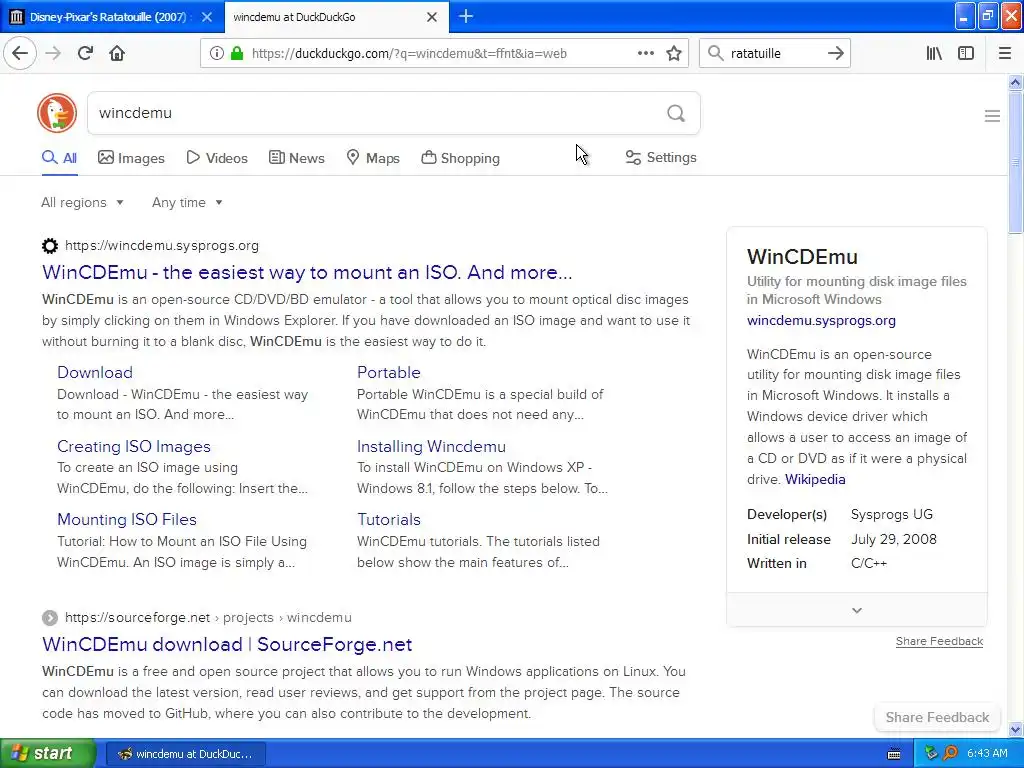
Task: Open the Tutorials sublink
Action: [x=389, y=520]
